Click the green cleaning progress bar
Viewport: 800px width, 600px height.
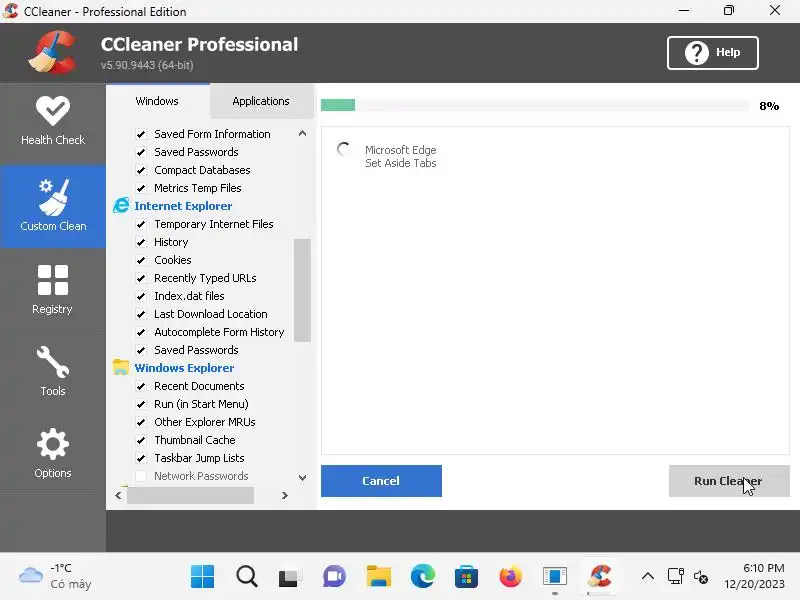pyautogui.click(x=338, y=106)
